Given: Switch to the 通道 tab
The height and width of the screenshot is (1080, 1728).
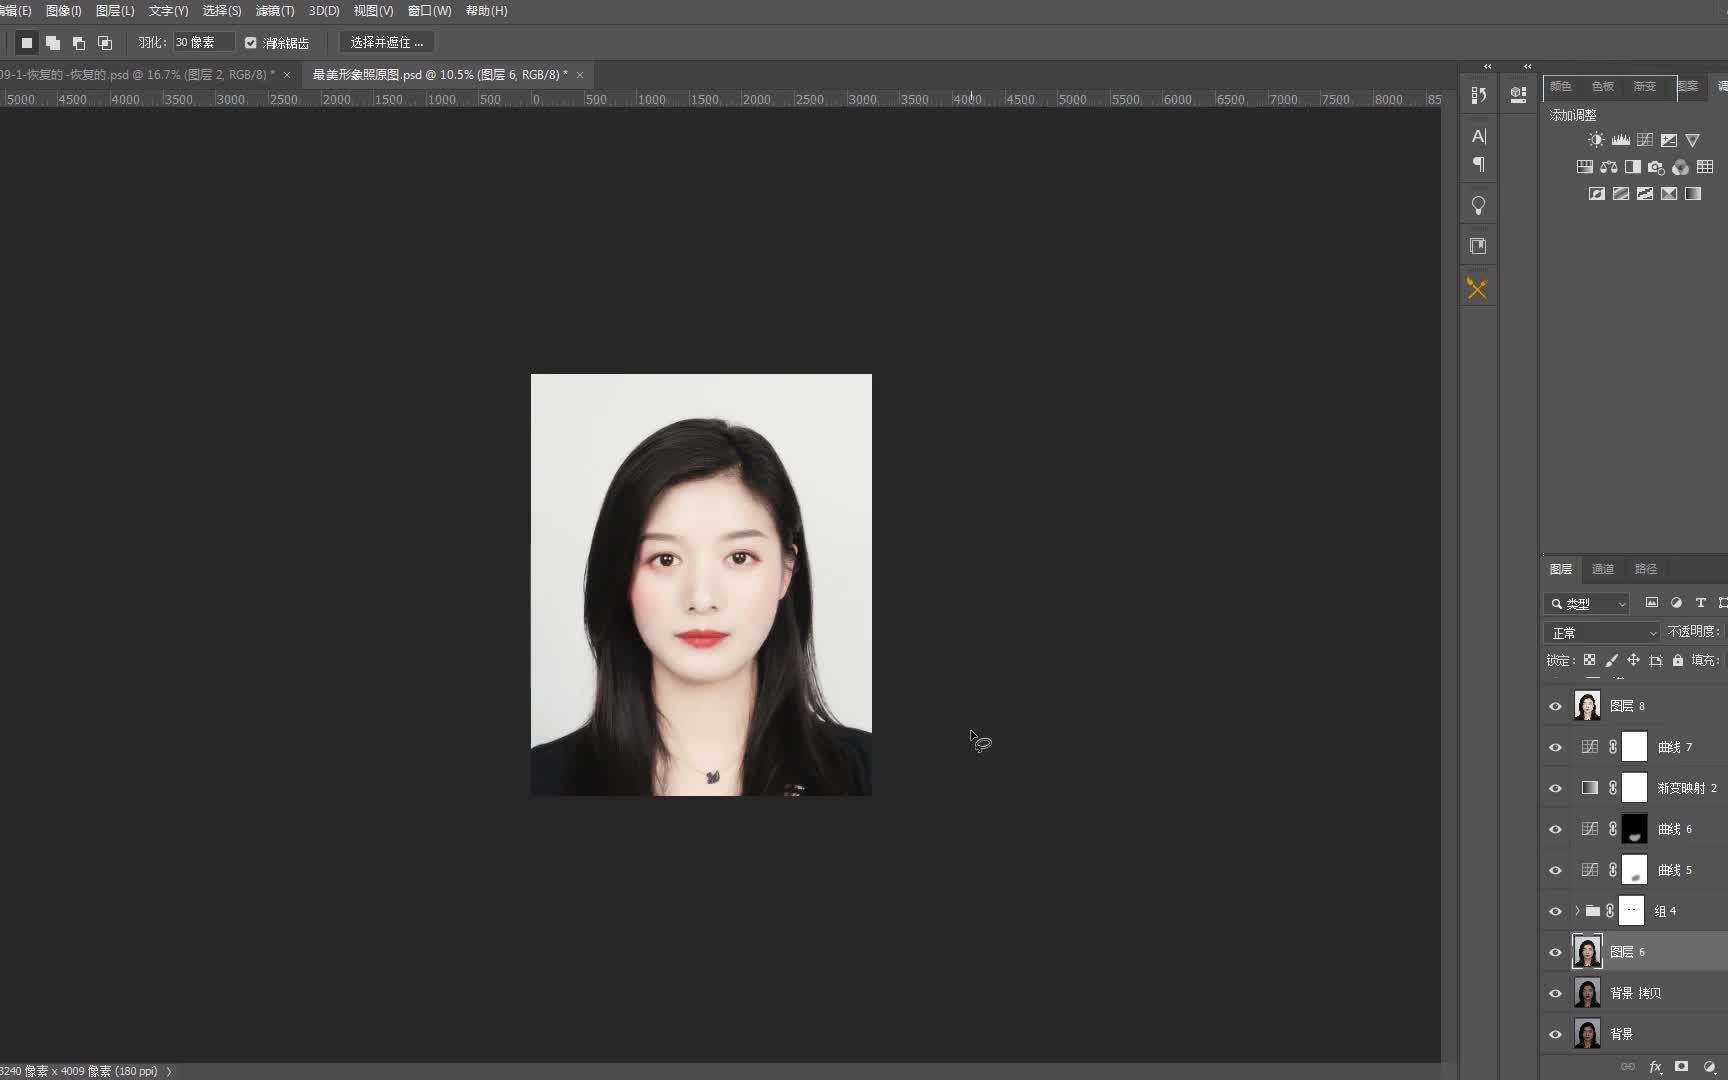Looking at the screenshot, I should 1603,569.
